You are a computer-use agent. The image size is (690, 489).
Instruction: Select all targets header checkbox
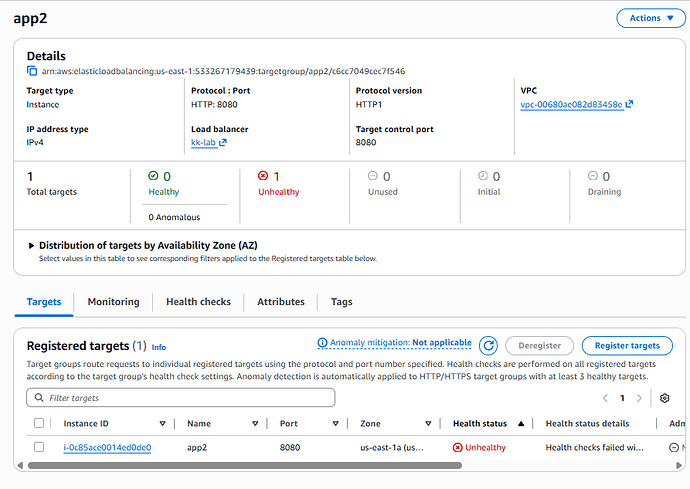point(39,424)
